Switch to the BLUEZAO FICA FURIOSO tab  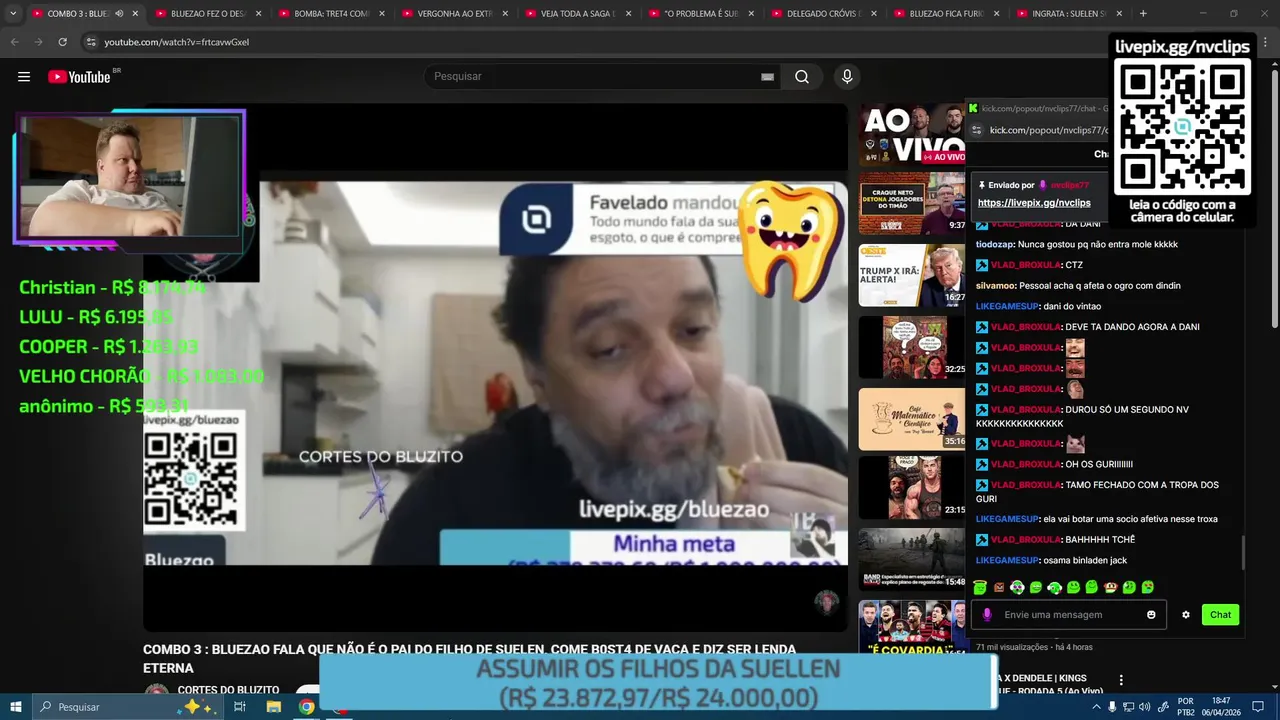946,14
